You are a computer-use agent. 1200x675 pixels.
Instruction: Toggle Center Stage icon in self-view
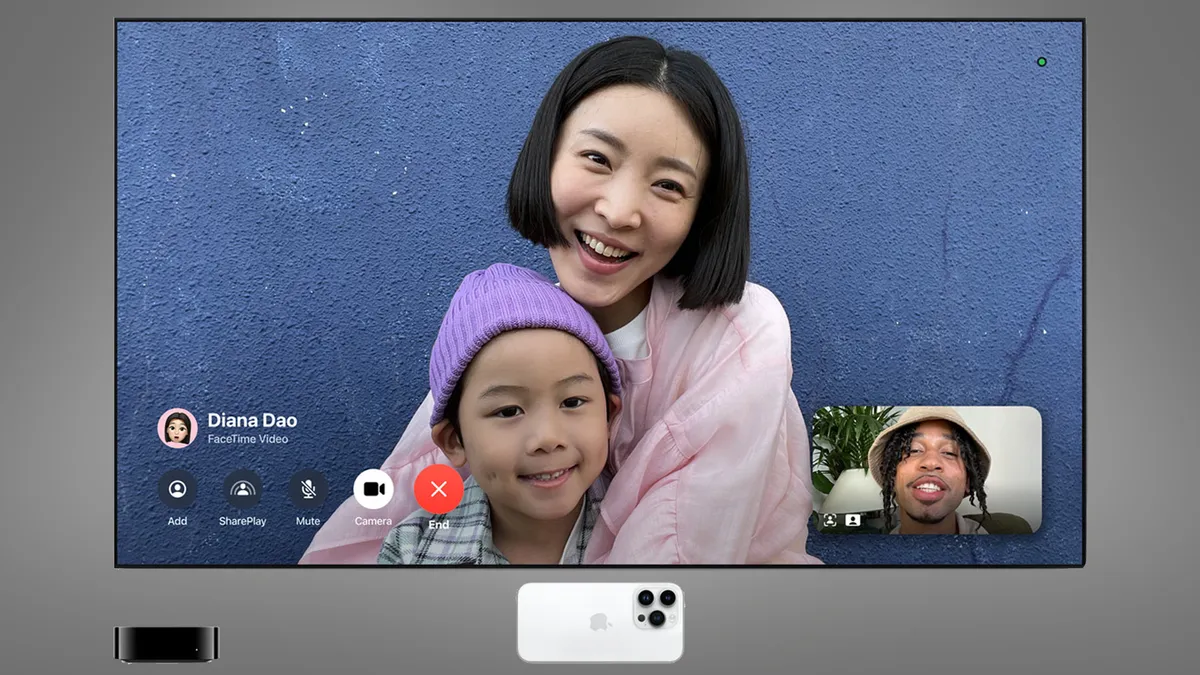pos(830,520)
